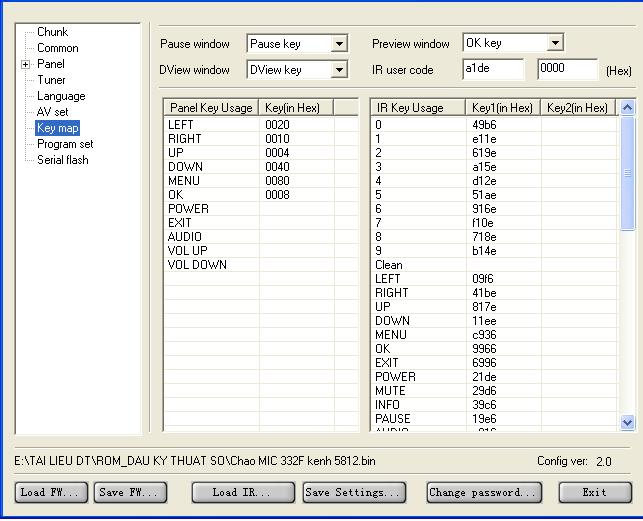Viewport: 643px width, 521px height.
Task: Click the Load IR... button
Action: pos(243,492)
